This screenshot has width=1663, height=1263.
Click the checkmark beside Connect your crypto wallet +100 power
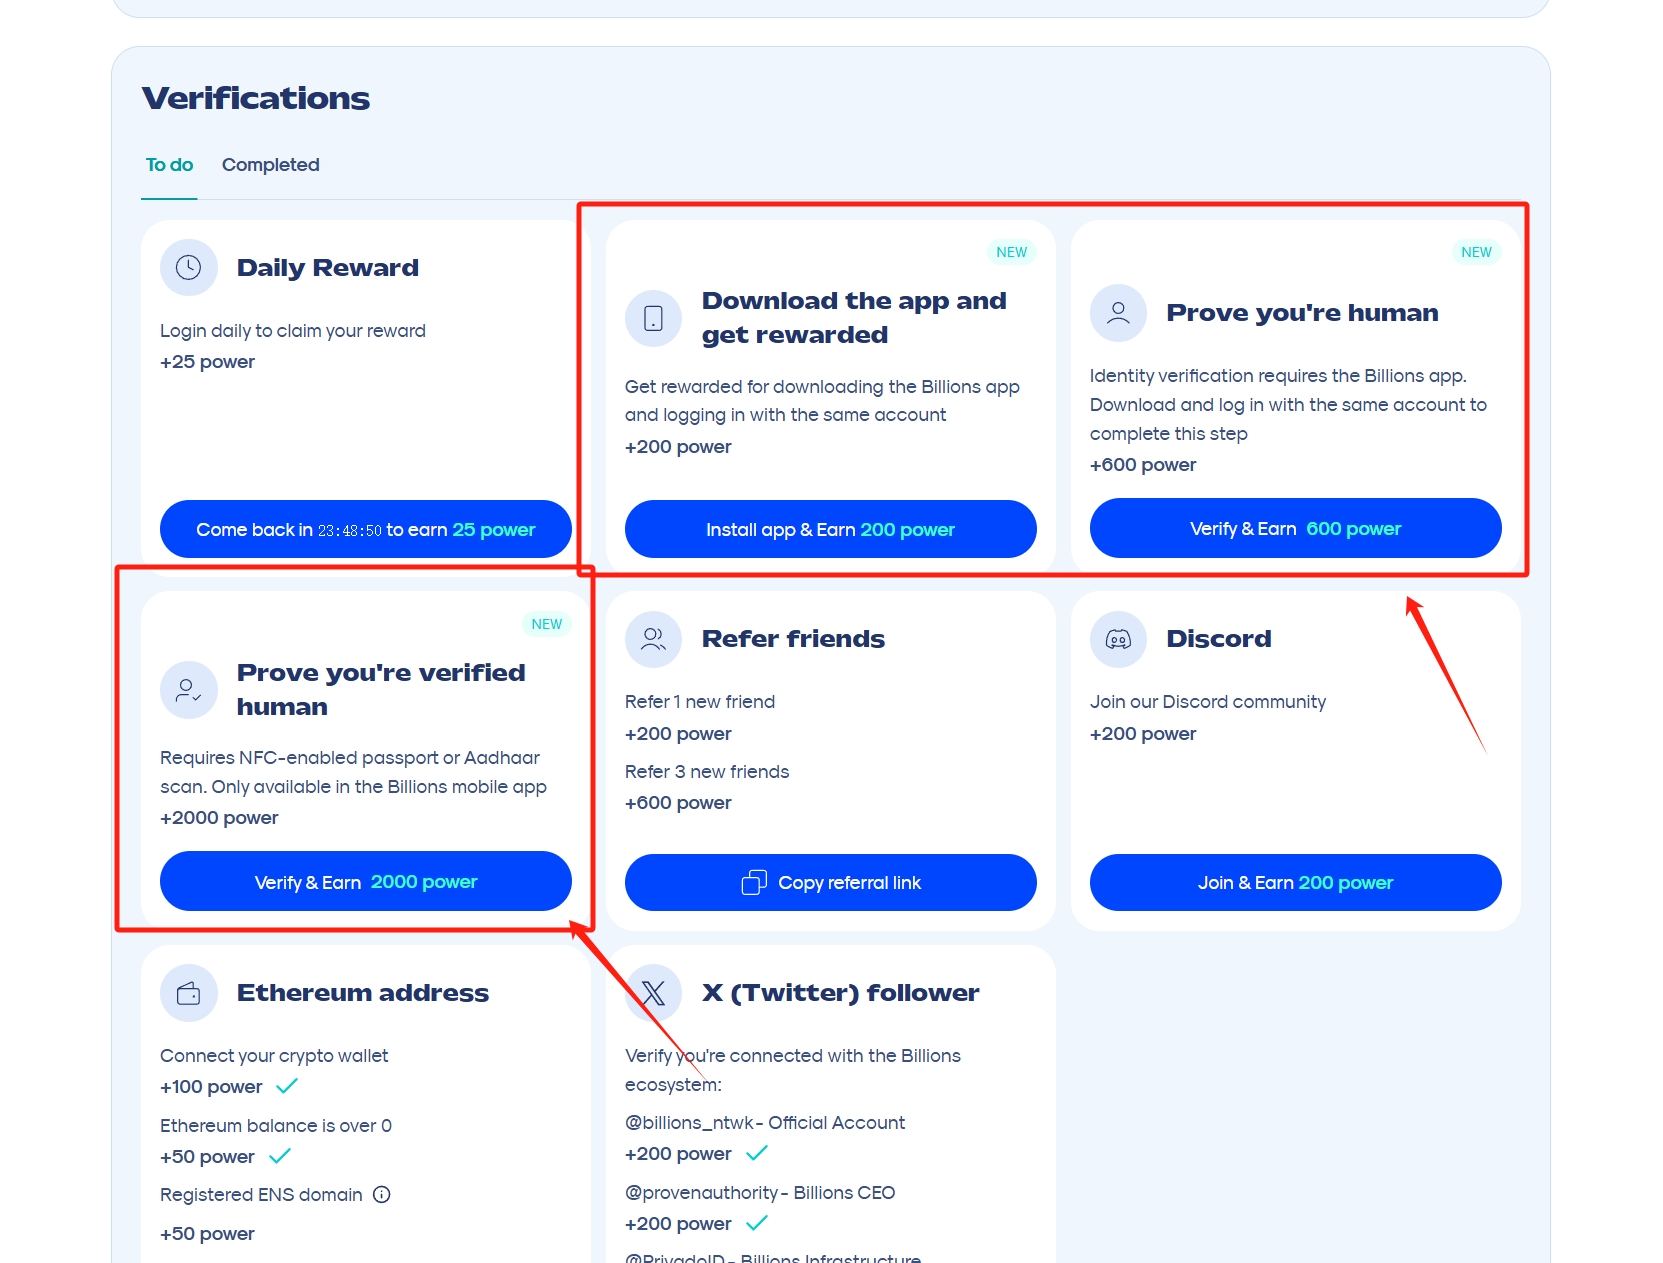(287, 1086)
